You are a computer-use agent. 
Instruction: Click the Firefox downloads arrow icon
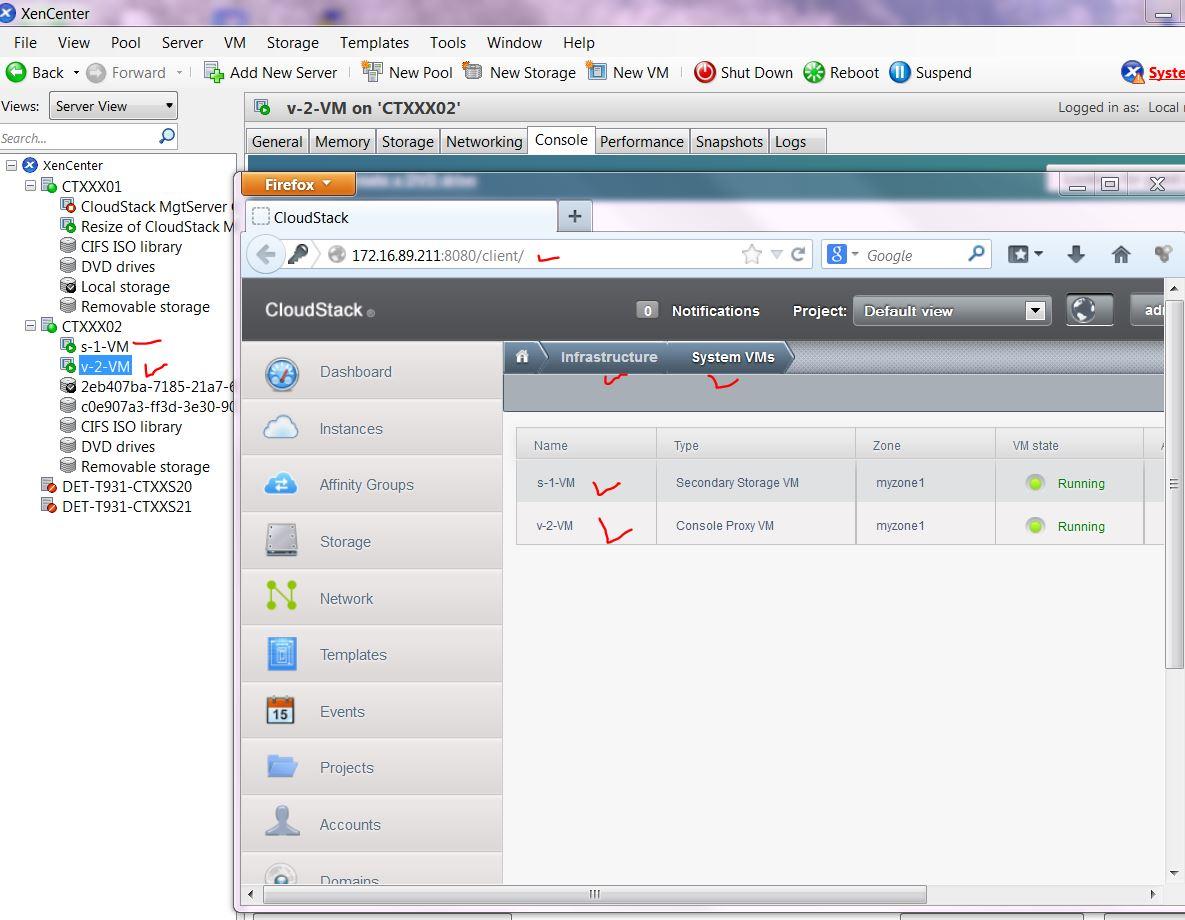pos(1076,255)
